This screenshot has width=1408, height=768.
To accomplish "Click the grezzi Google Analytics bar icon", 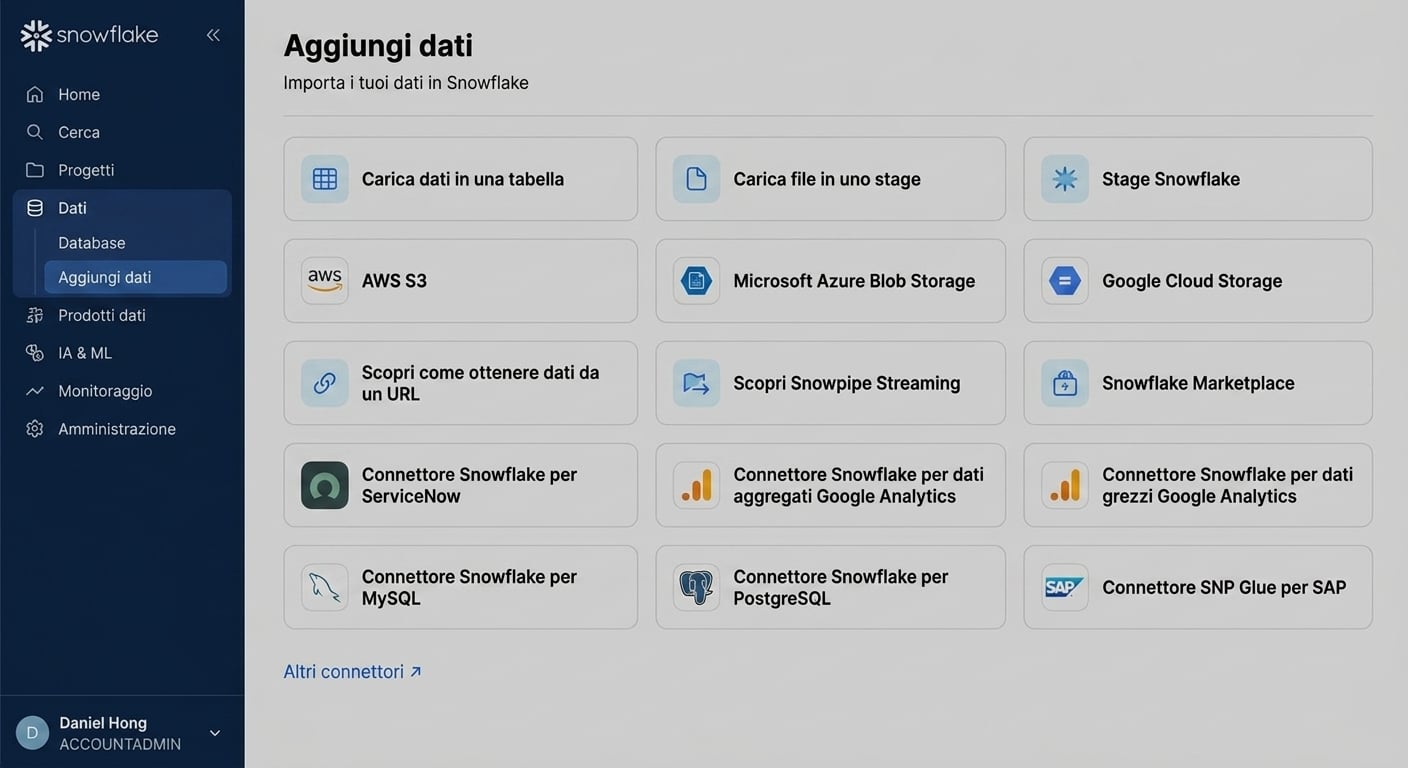I will (1065, 485).
